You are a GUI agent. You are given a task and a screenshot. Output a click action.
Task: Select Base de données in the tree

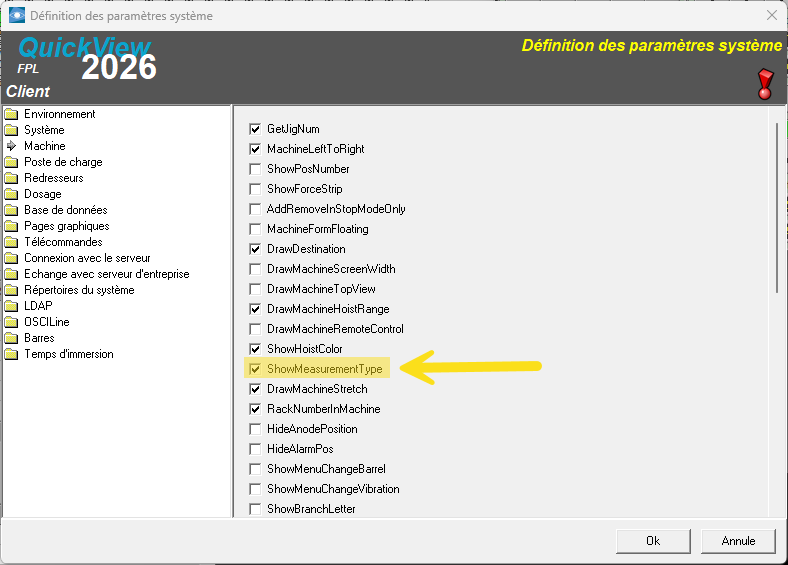65,210
